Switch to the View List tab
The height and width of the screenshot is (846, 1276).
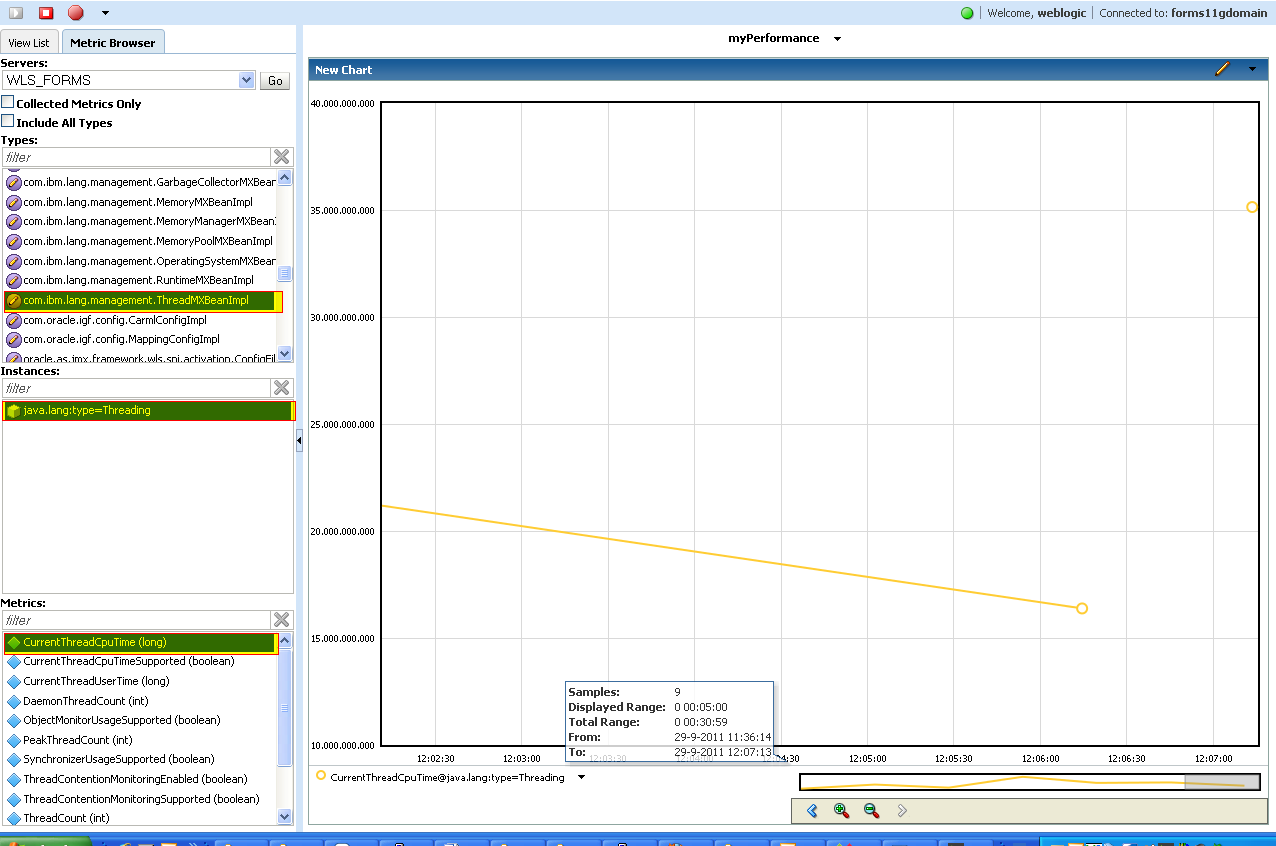point(29,43)
